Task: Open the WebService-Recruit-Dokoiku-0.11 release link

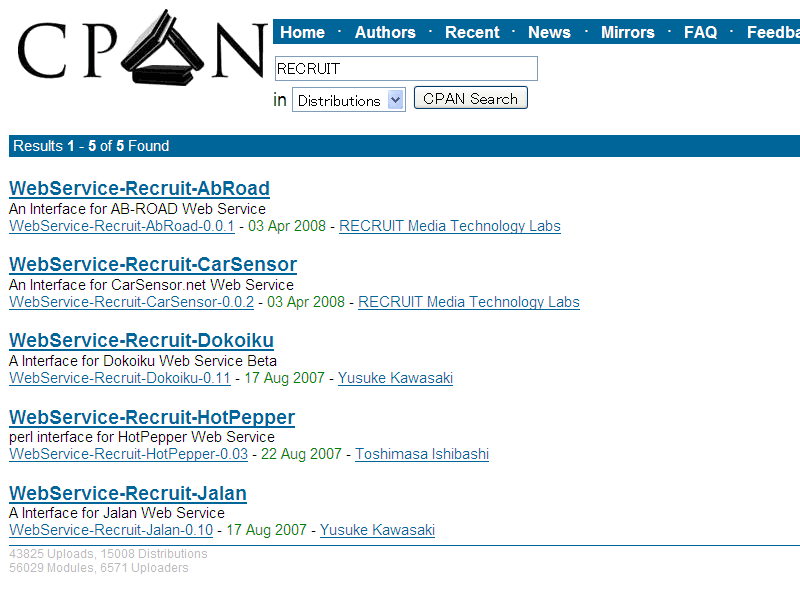Action: 120,378
